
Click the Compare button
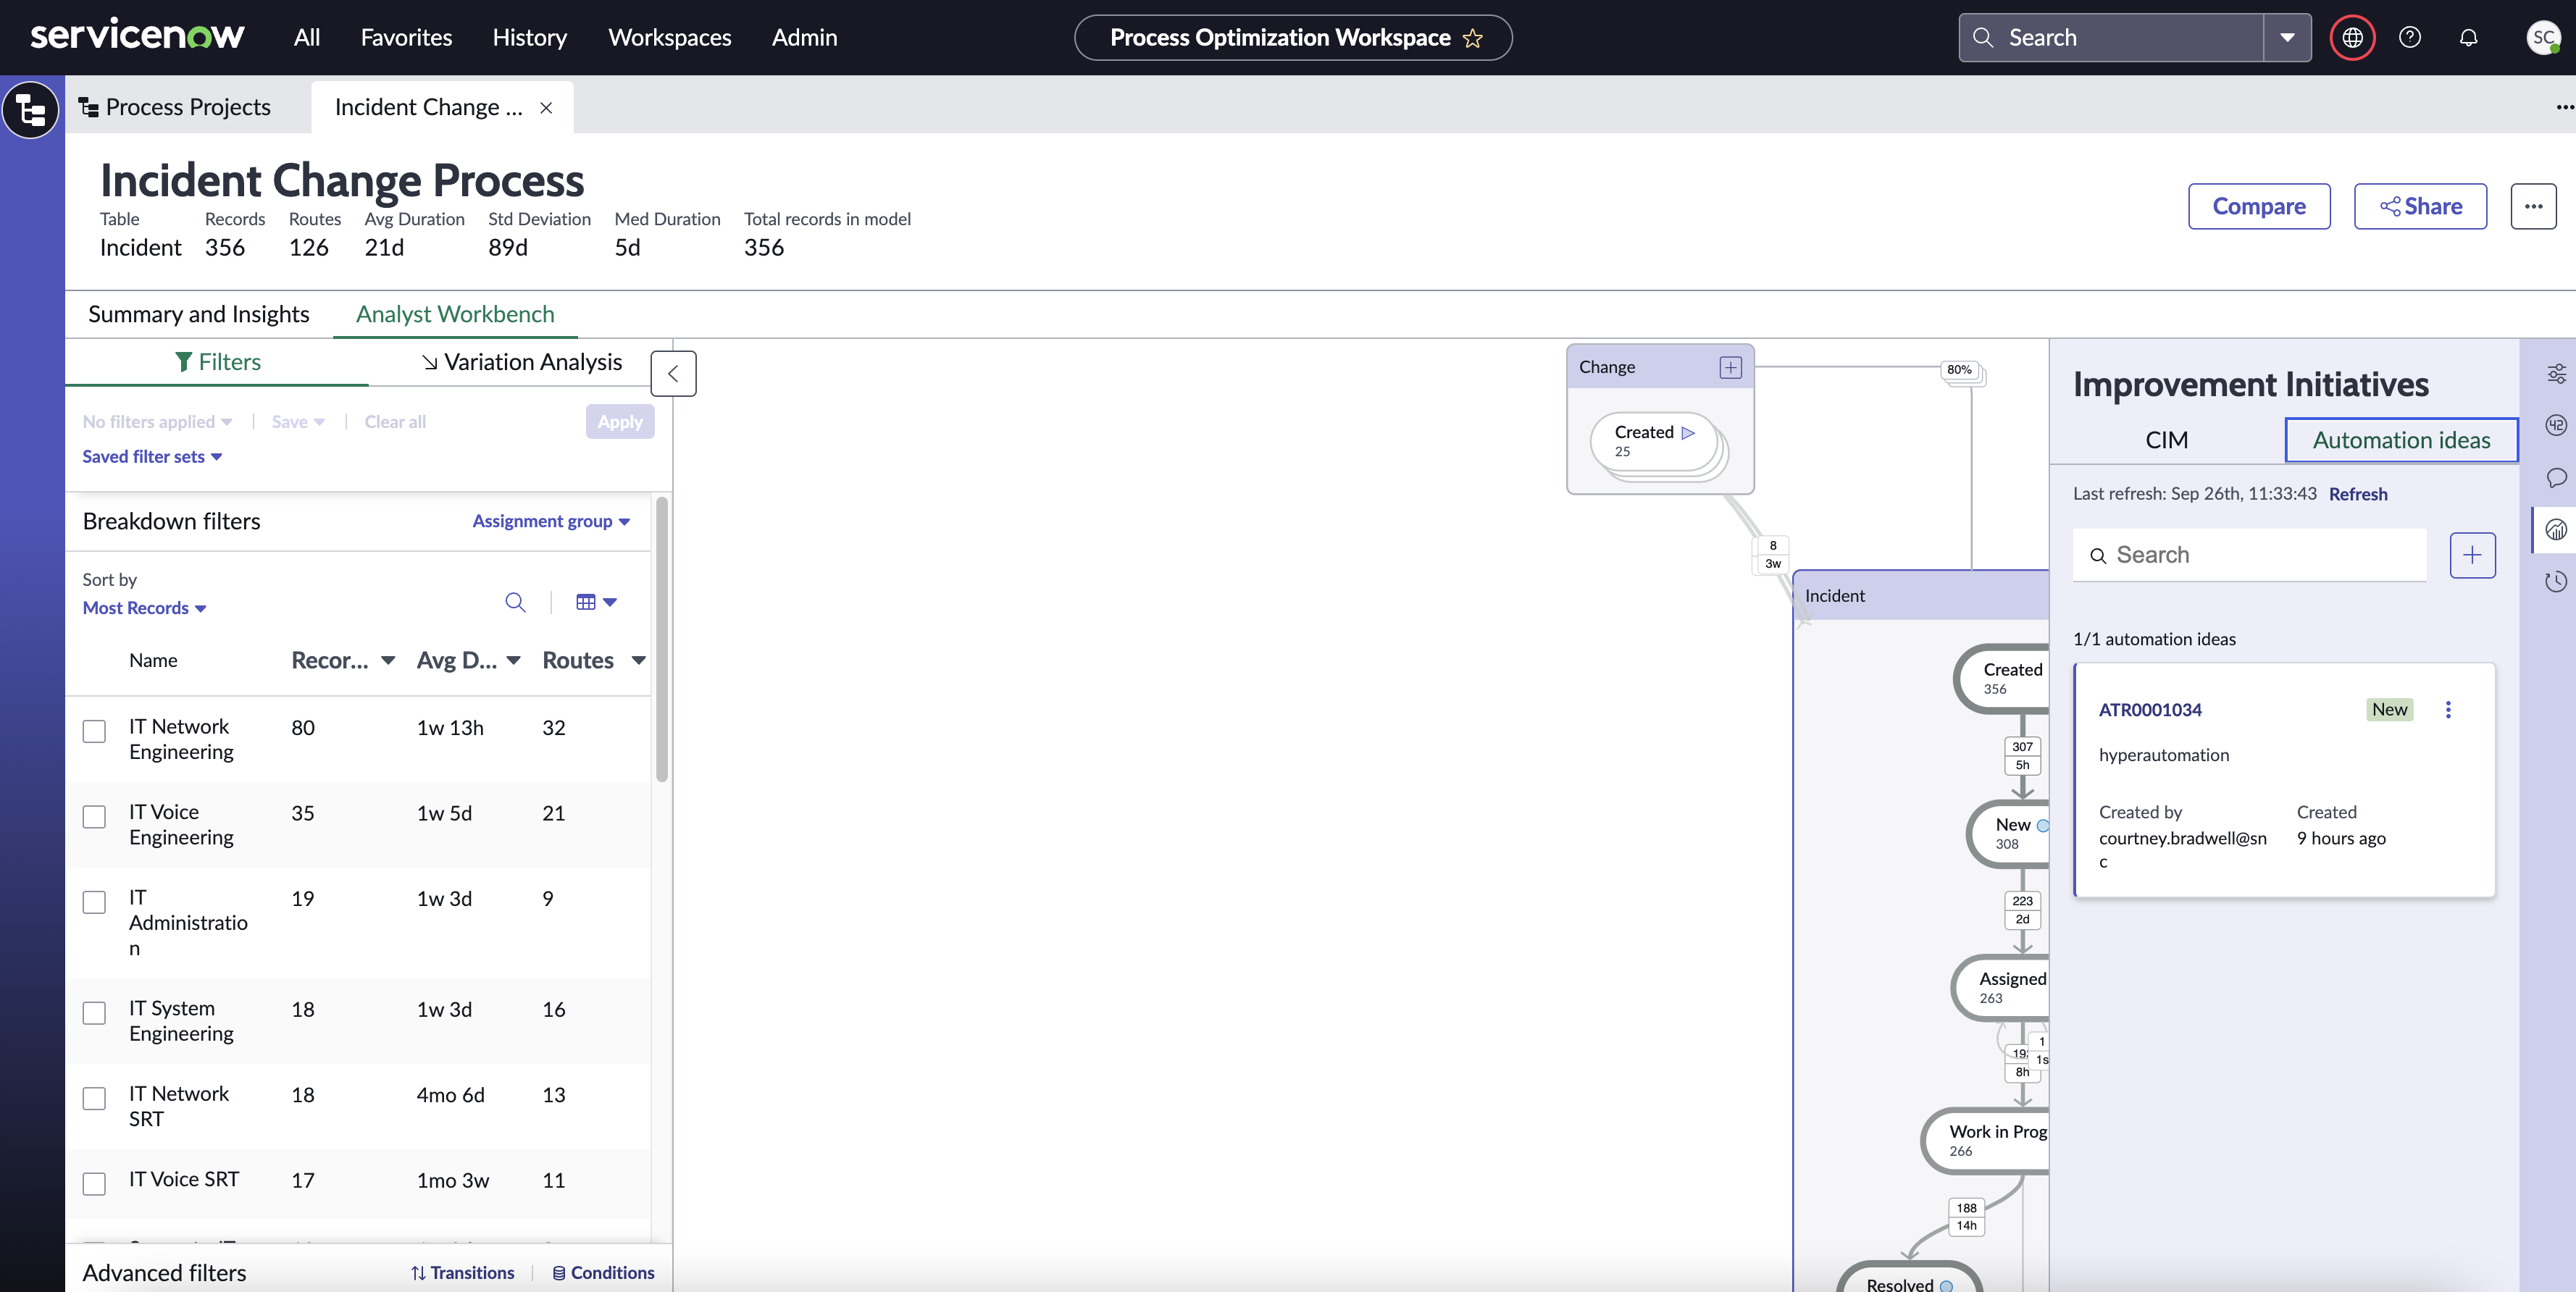[x=2259, y=206]
